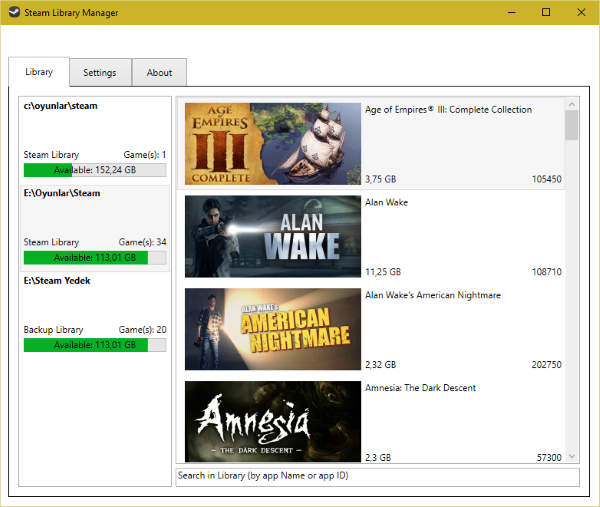Open the About tab

coord(159,72)
